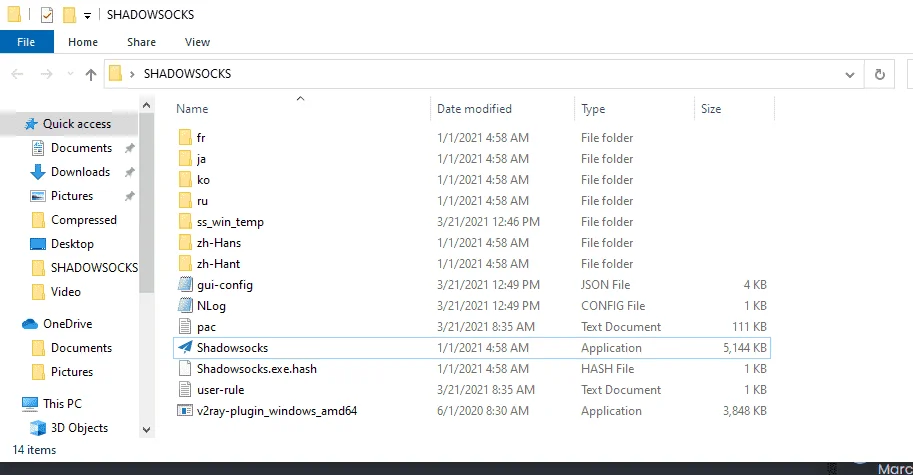The width and height of the screenshot is (913, 475).
Task: Click the pac text document icon
Action: (x=185, y=327)
